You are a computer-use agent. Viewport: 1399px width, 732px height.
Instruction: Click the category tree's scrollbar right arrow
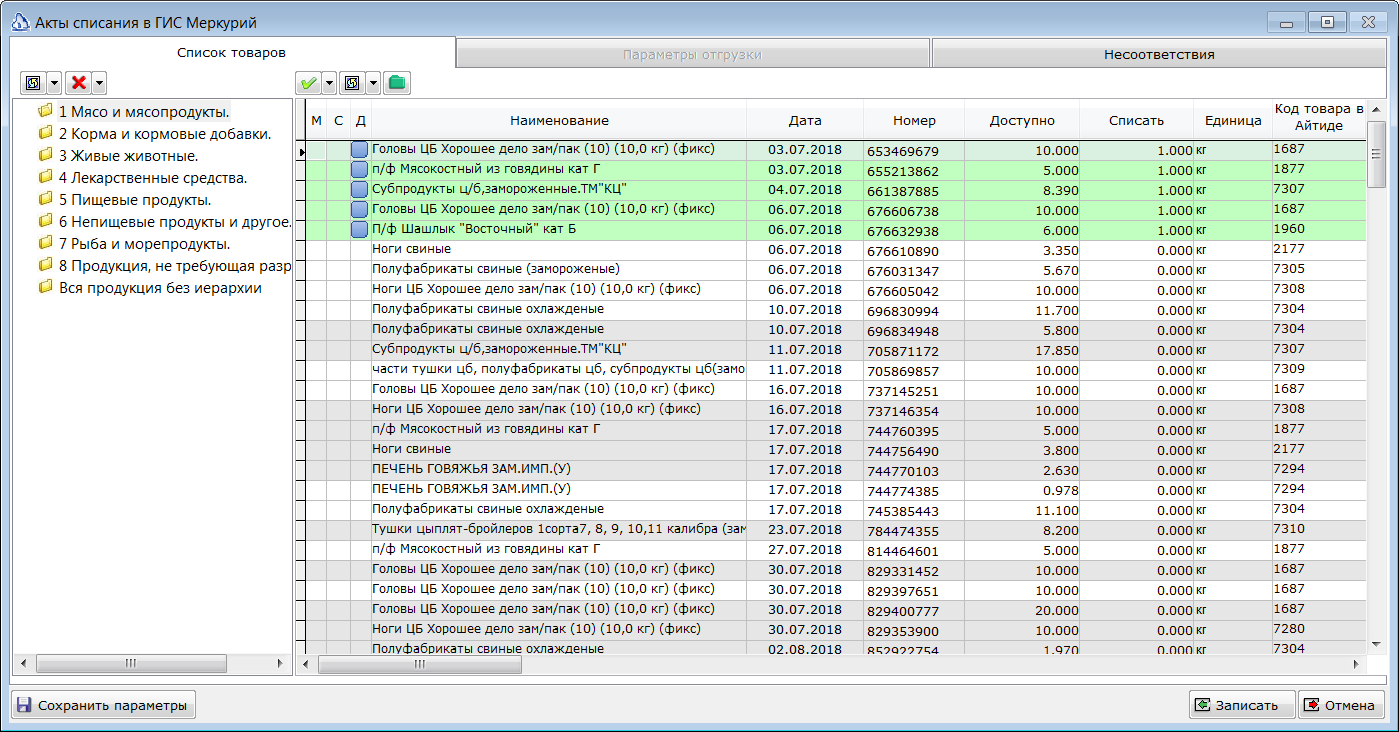281,663
